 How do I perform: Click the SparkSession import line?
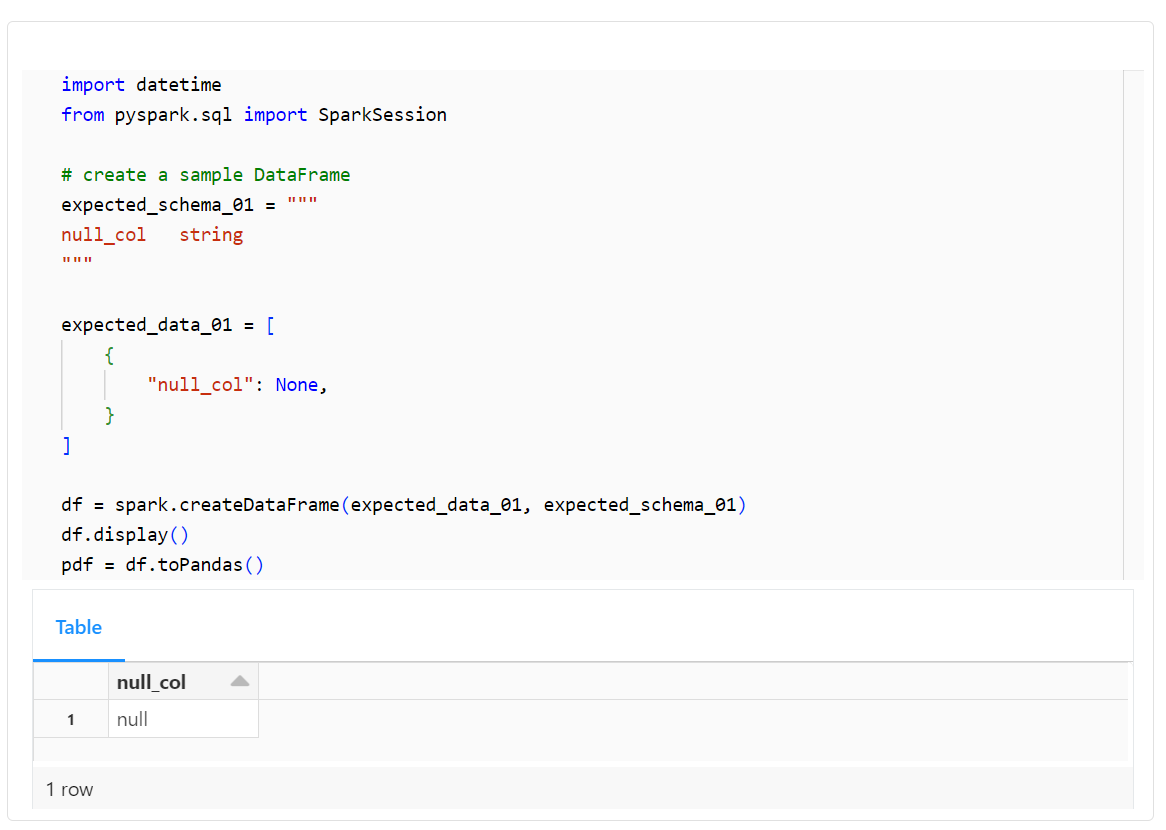(x=254, y=115)
